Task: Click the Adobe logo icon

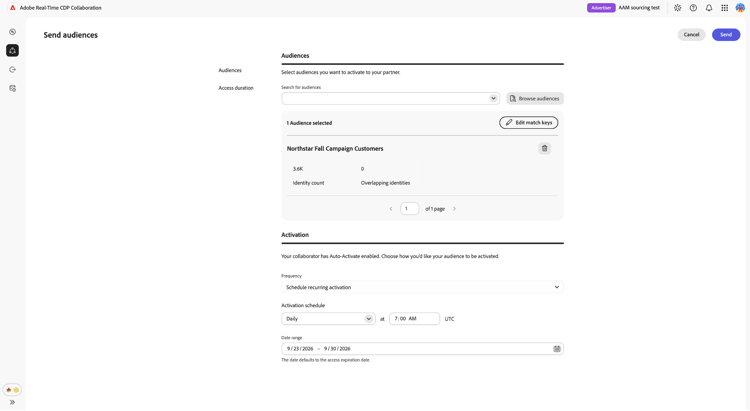Action: coord(12,8)
